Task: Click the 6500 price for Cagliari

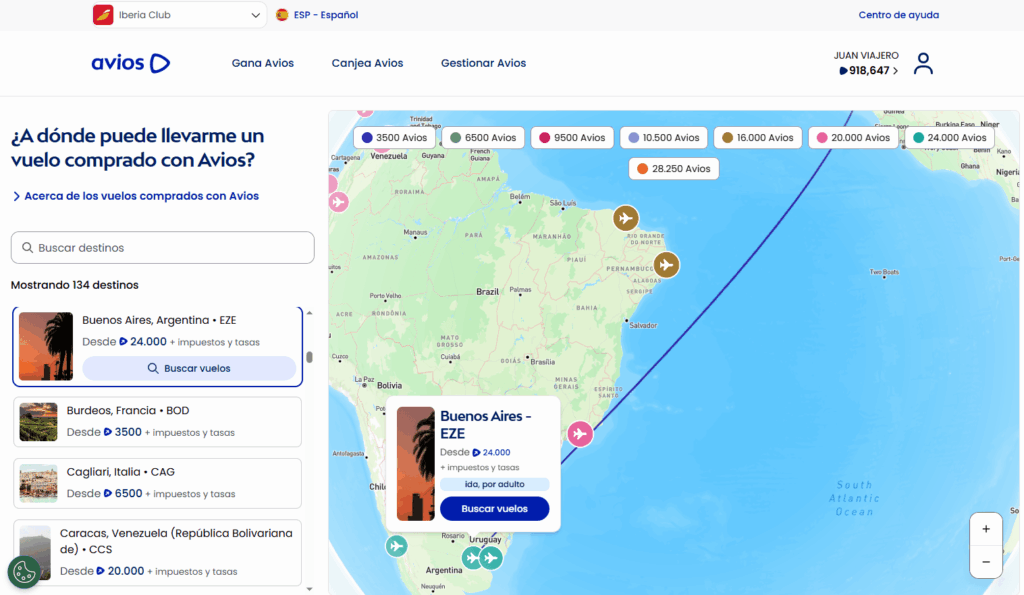Action: point(123,493)
